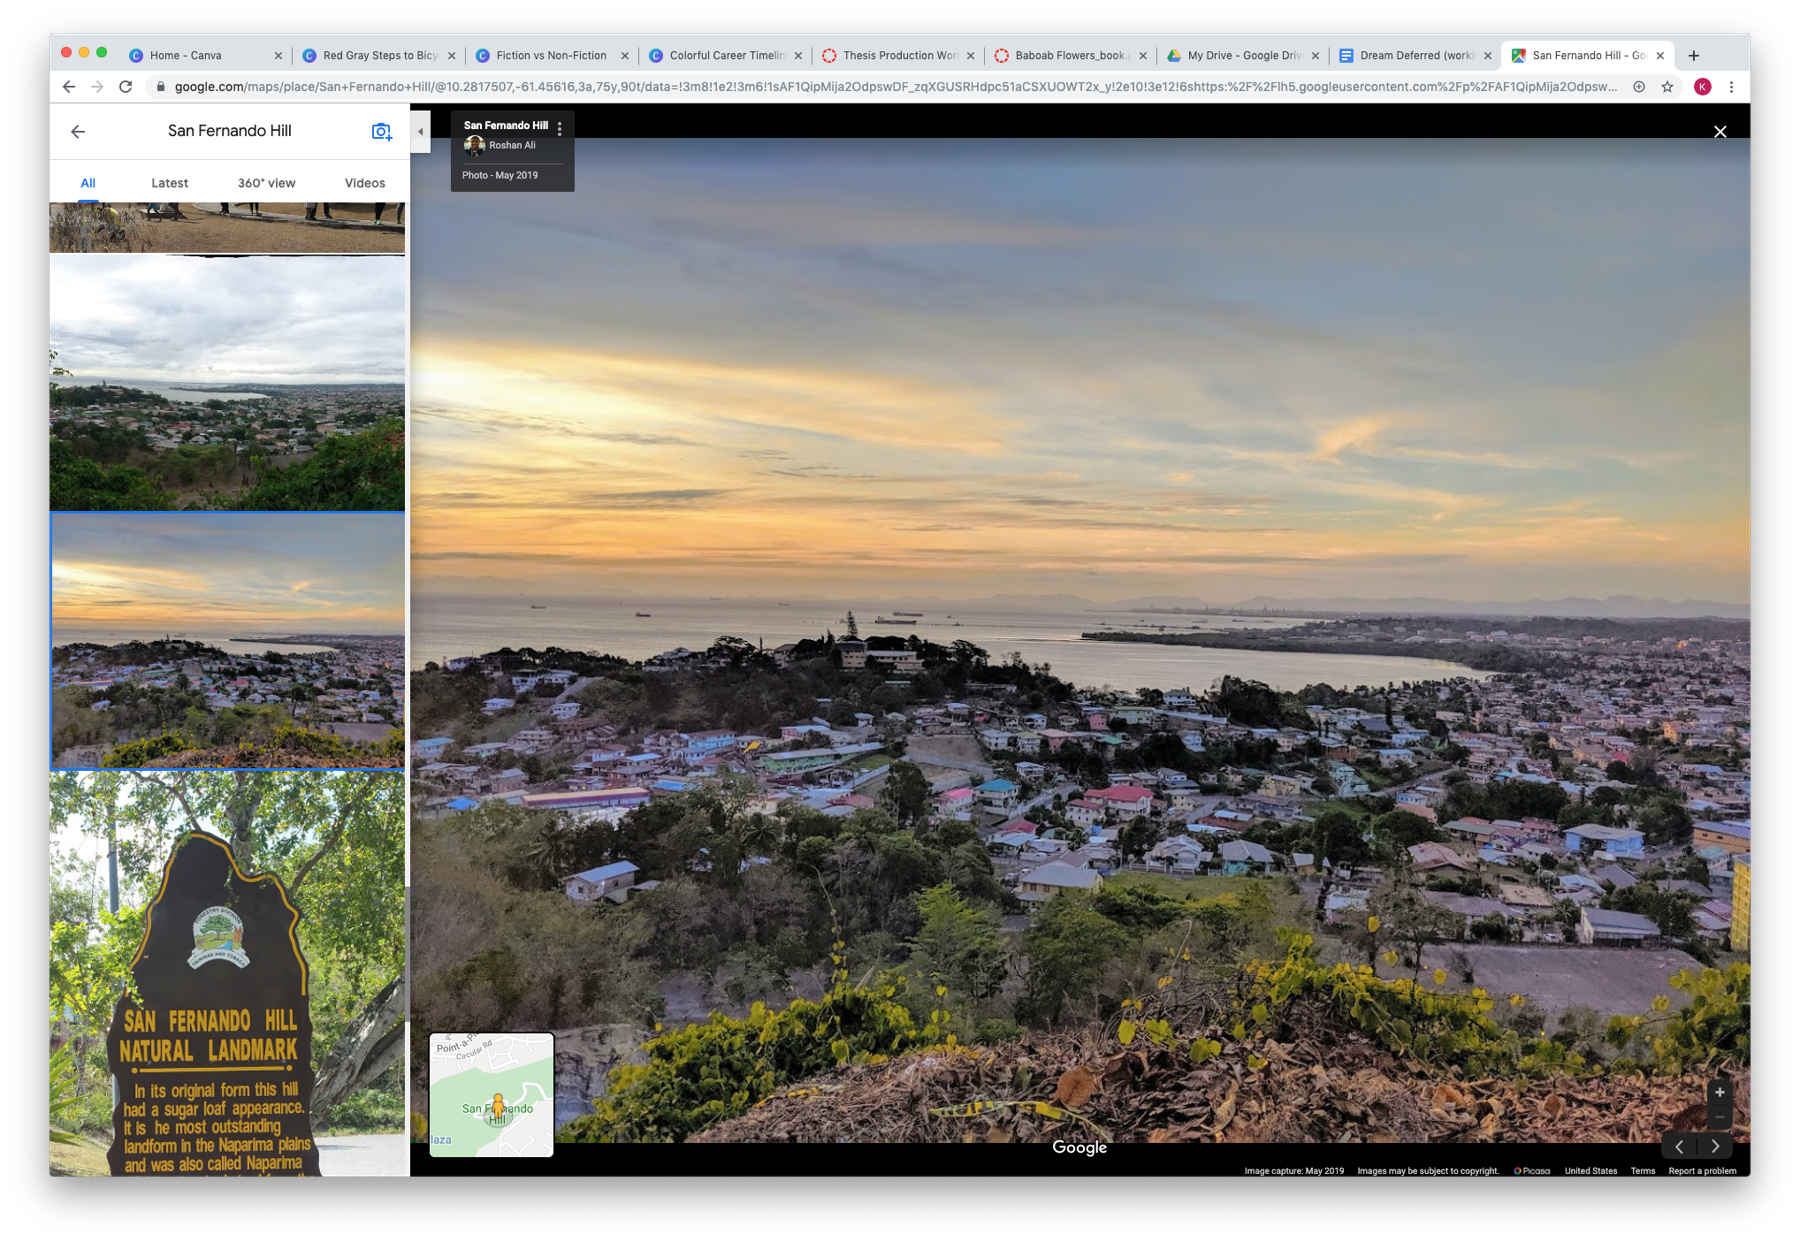Open the photo options three-dot menu

pos(560,128)
